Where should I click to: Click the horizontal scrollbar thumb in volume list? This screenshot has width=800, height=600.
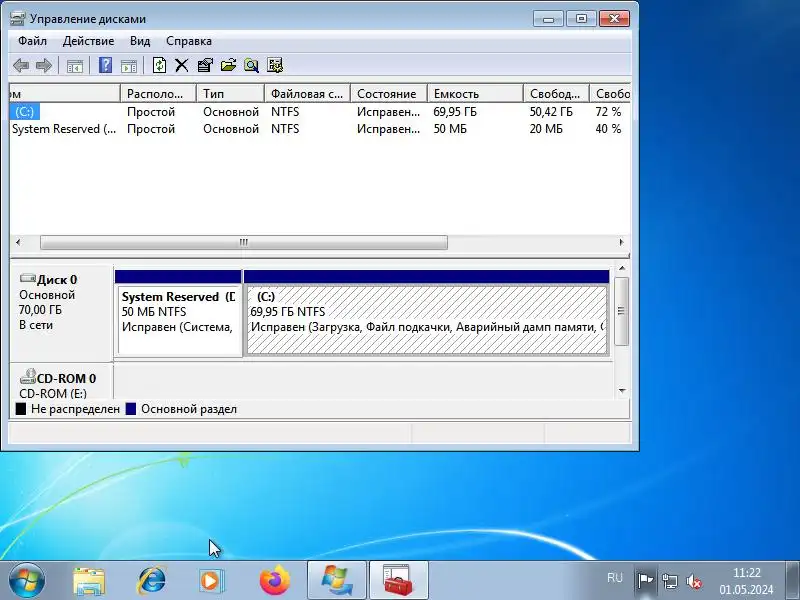coord(244,242)
